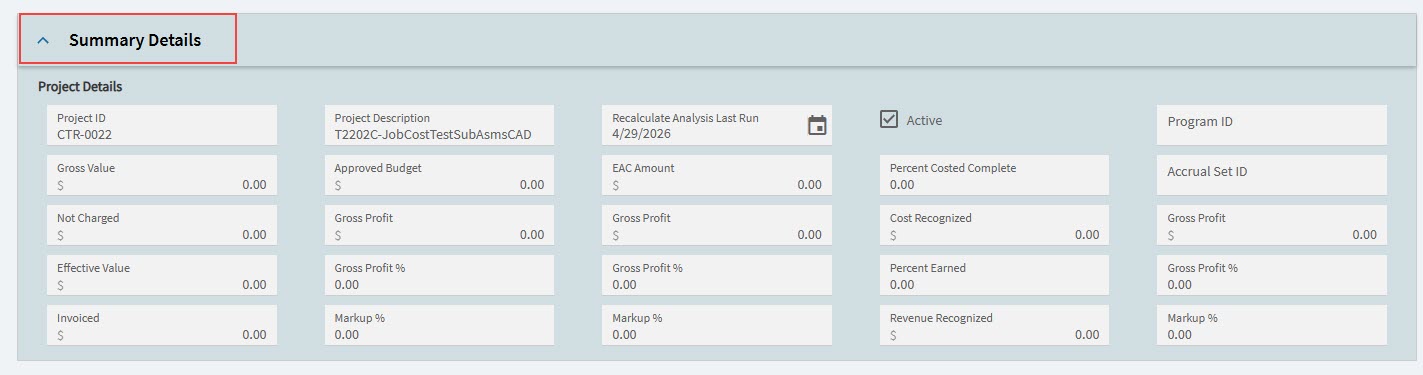This screenshot has height=375, width=1423.
Task: Select the Markup % field in Approved Budget column
Action: point(439,325)
